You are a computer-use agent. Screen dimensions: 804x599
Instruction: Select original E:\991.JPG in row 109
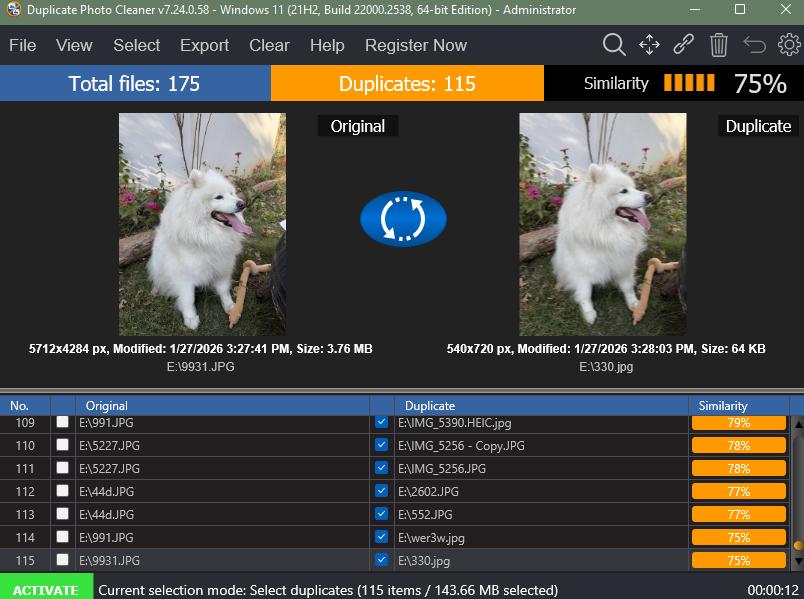tap(106, 423)
